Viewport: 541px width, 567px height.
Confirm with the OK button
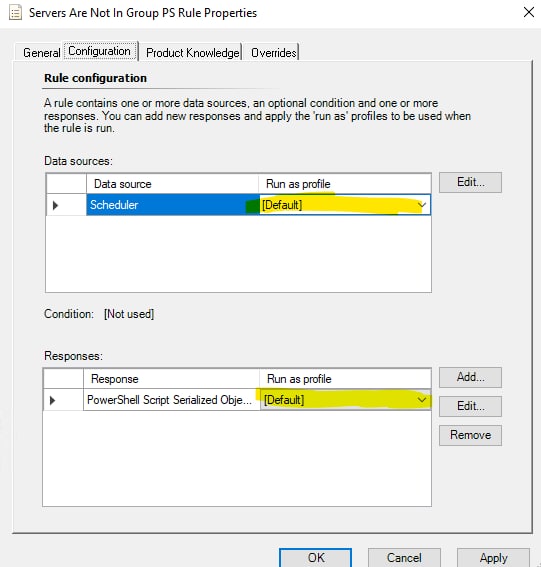point(315,558)
